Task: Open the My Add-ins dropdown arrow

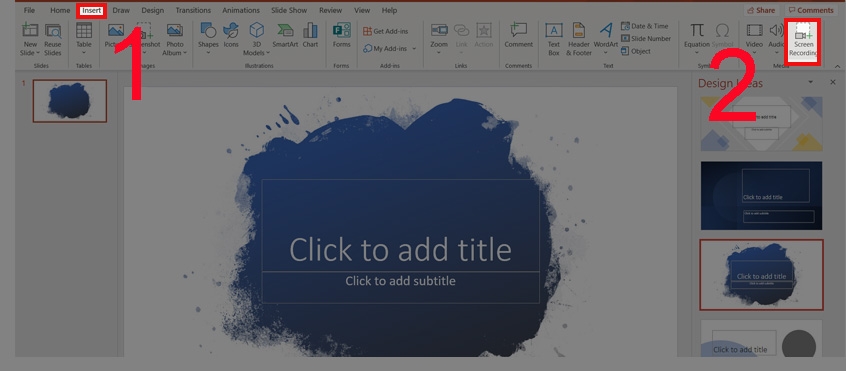Action: click(414, 49)
